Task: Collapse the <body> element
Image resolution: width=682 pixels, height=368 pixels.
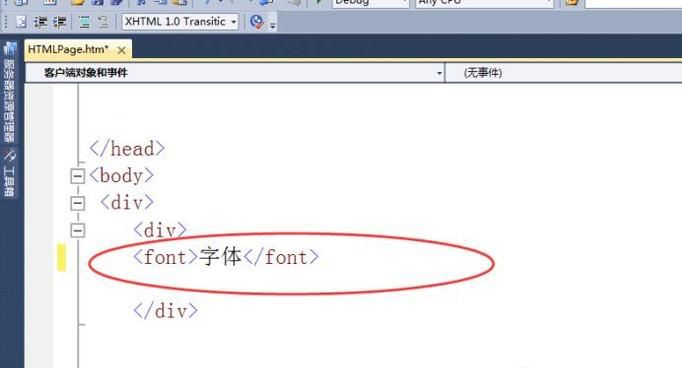Action: [x=77, y=176]
